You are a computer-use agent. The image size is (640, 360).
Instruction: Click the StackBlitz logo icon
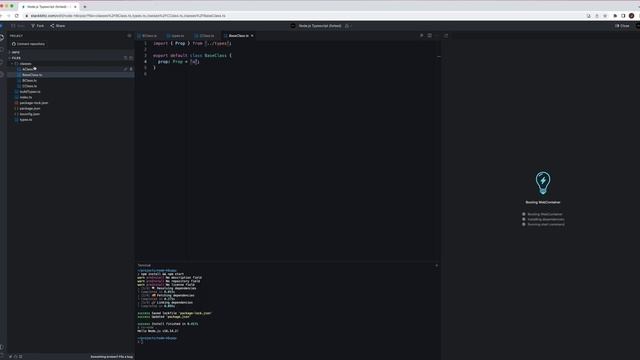coord(2,26)
